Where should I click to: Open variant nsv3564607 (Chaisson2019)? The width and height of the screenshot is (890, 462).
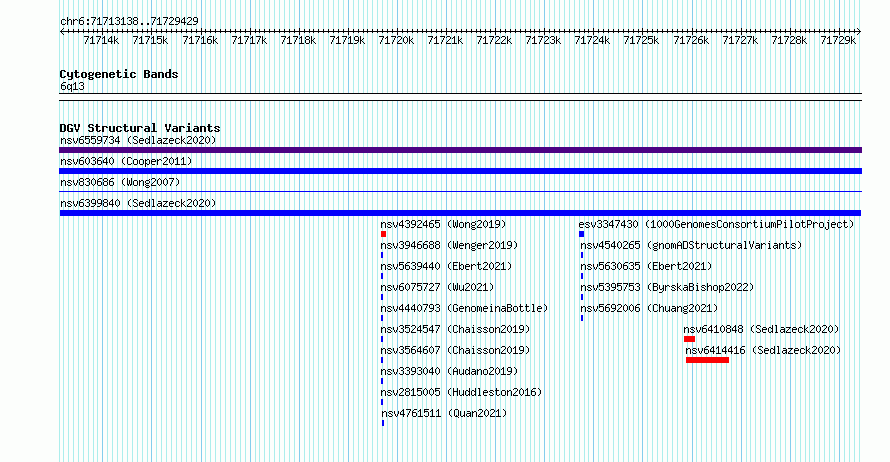pos(455,350)
